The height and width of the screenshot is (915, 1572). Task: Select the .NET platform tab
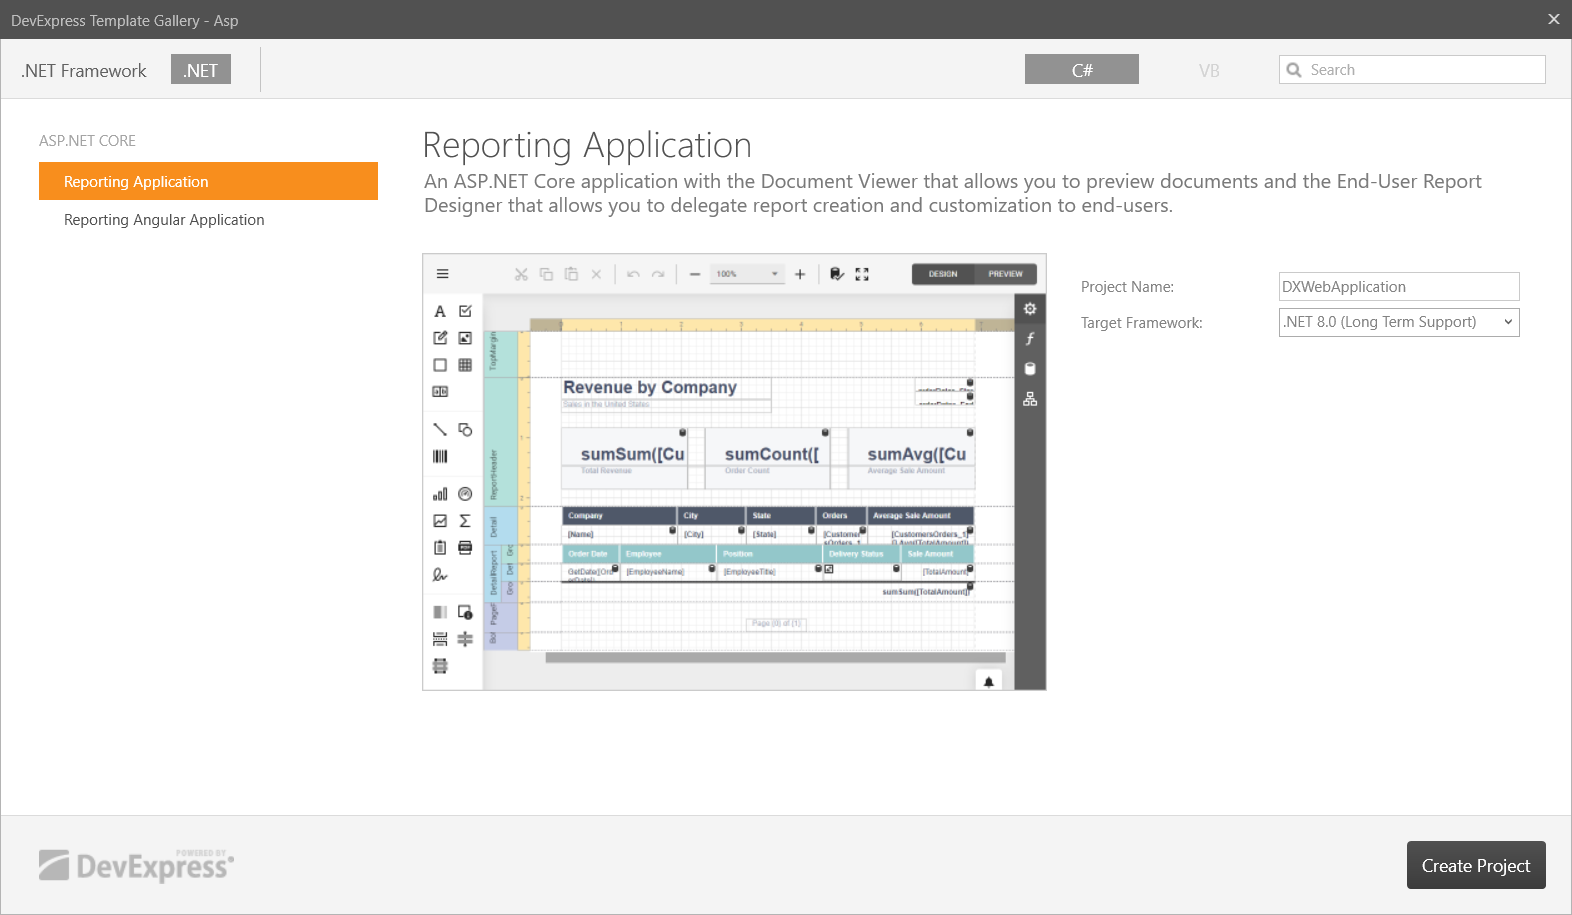coord(201,70)
